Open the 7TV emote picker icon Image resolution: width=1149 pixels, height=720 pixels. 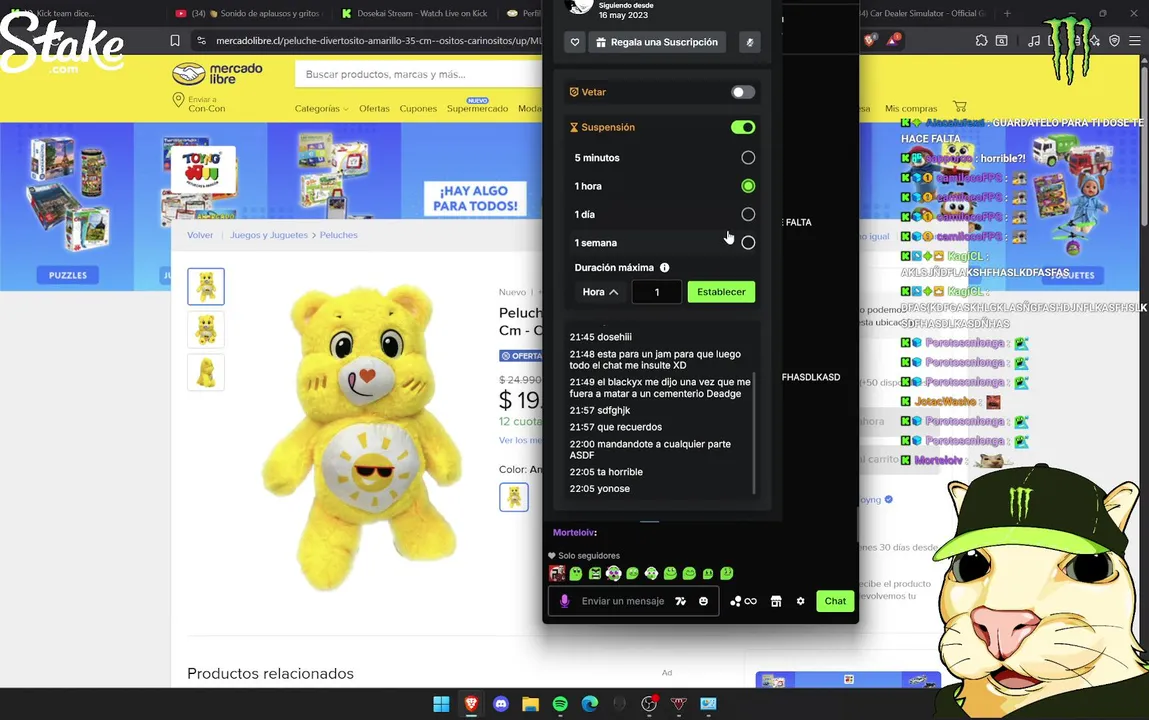tap(681, 601)
